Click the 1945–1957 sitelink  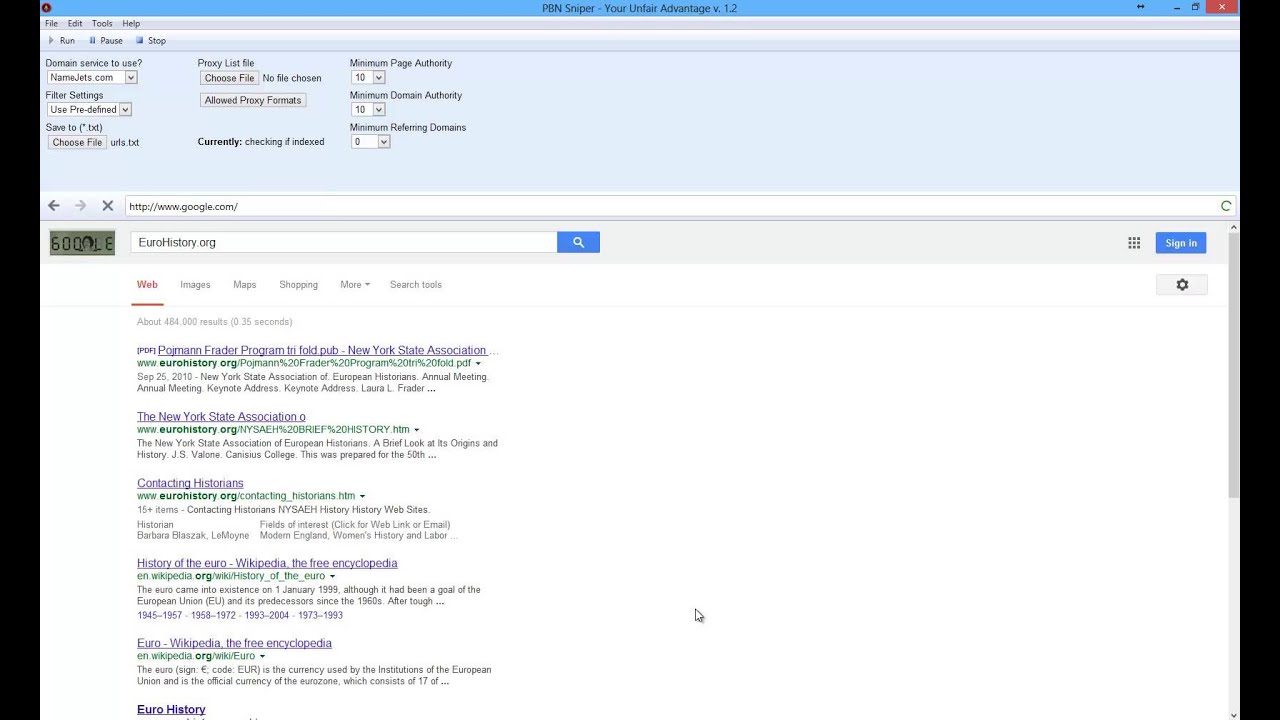159,615
